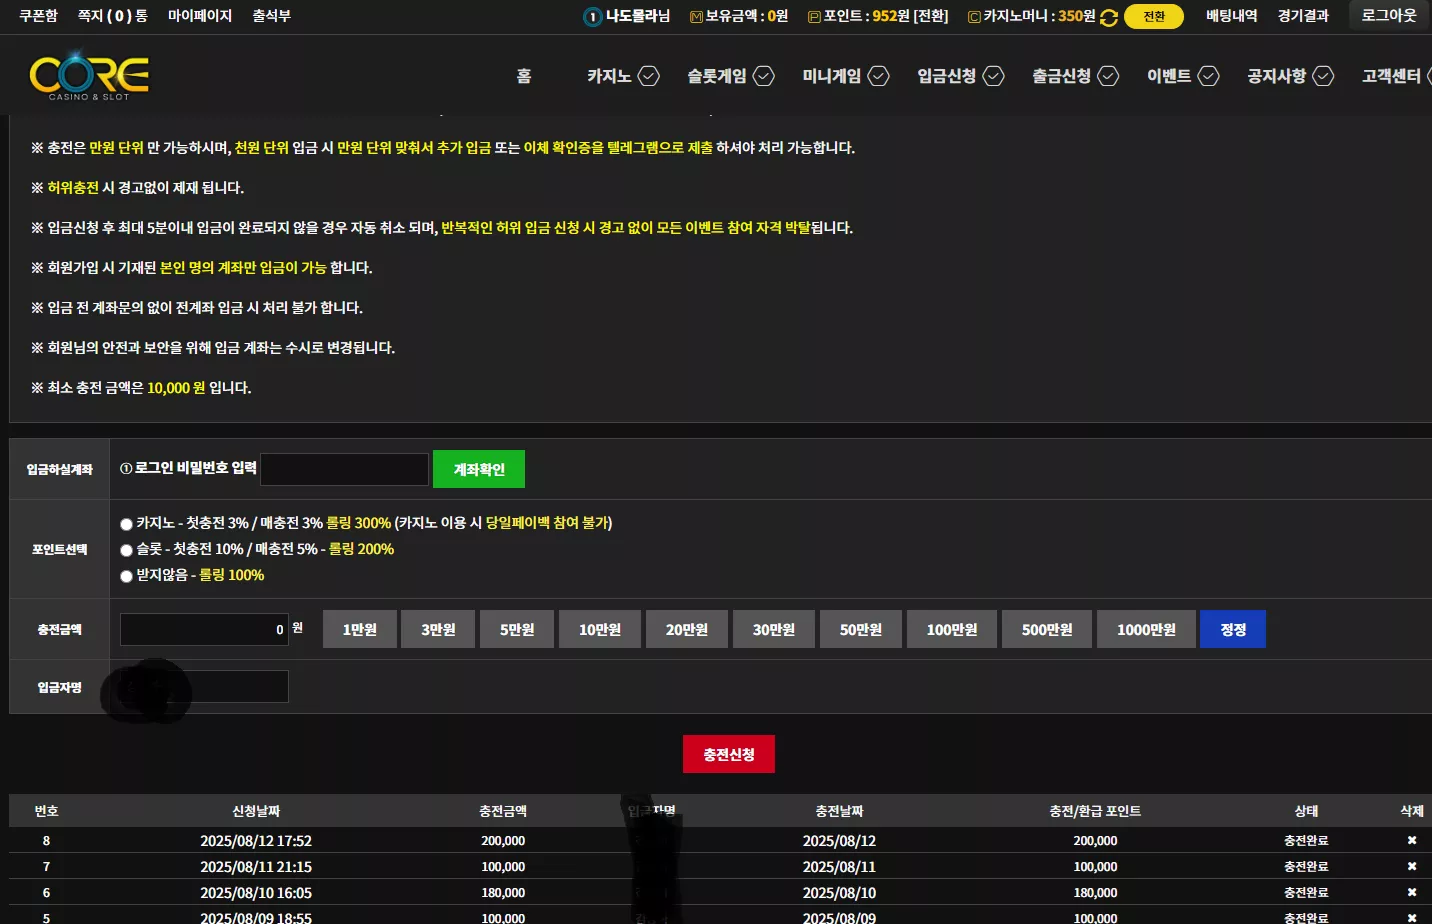The height and width of the screenshot is (924, 1432).
Task: Focus the 입금자명 depositor name field
Action: tap(204, 687)
